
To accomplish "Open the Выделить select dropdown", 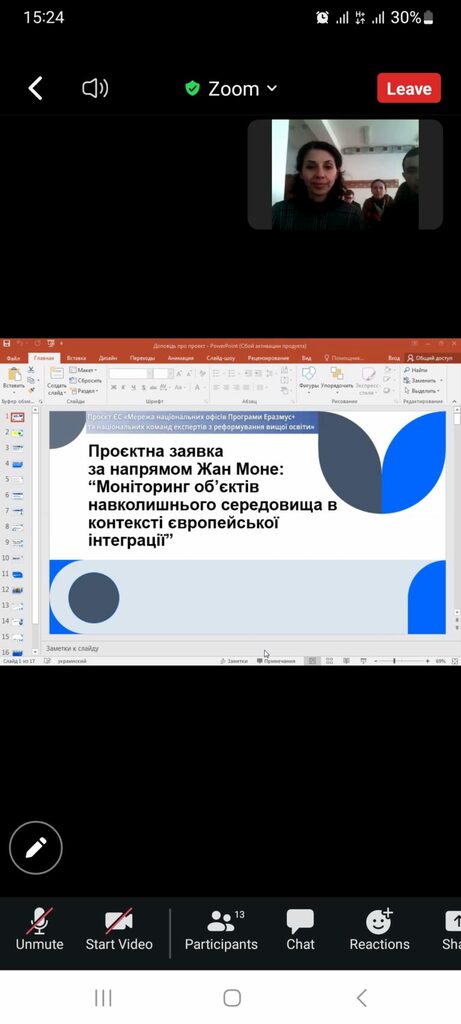I will [x=423, y=391].
